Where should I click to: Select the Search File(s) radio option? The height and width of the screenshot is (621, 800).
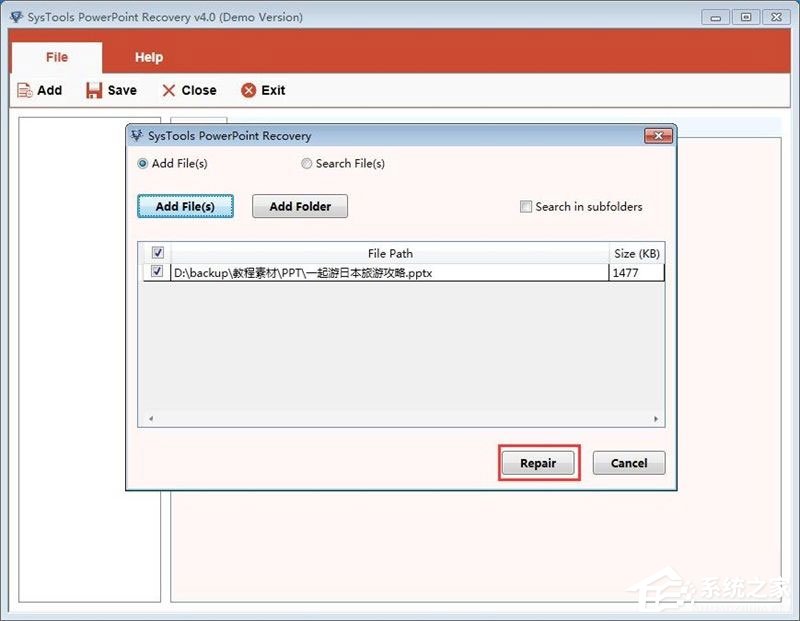click(x=307, y=163)
